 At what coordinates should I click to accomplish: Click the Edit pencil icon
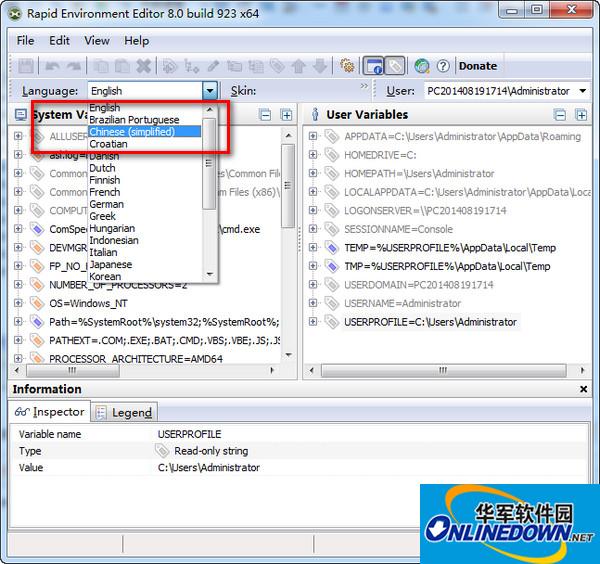213,66
